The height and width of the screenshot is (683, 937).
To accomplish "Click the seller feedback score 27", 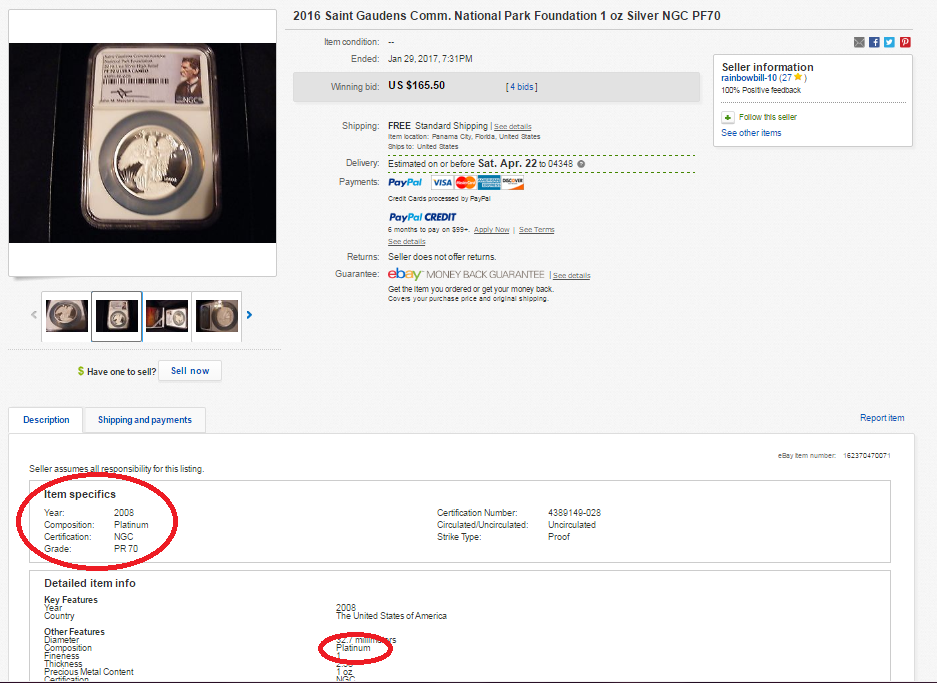I will point(786,78).
